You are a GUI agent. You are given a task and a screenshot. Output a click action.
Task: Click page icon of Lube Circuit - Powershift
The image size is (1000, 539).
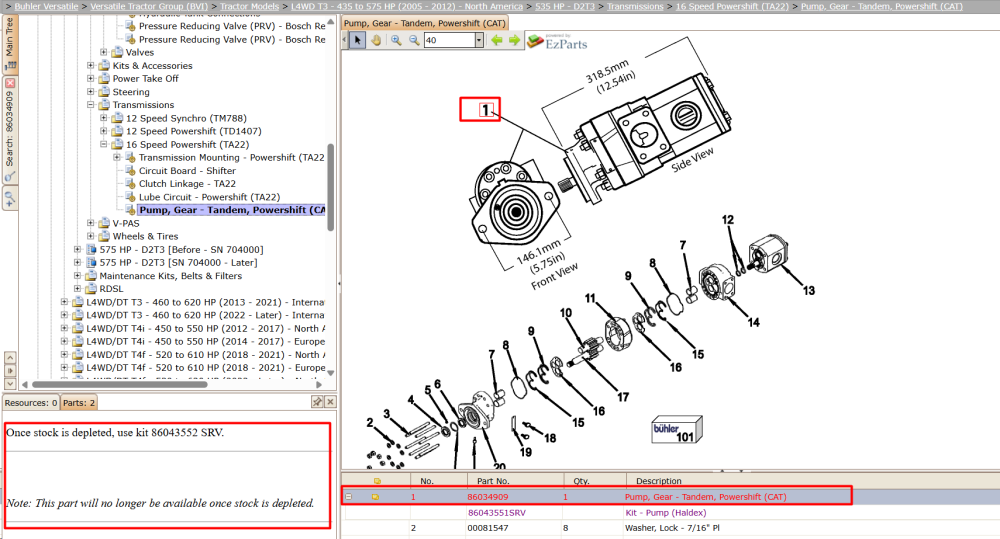(130, 197)
